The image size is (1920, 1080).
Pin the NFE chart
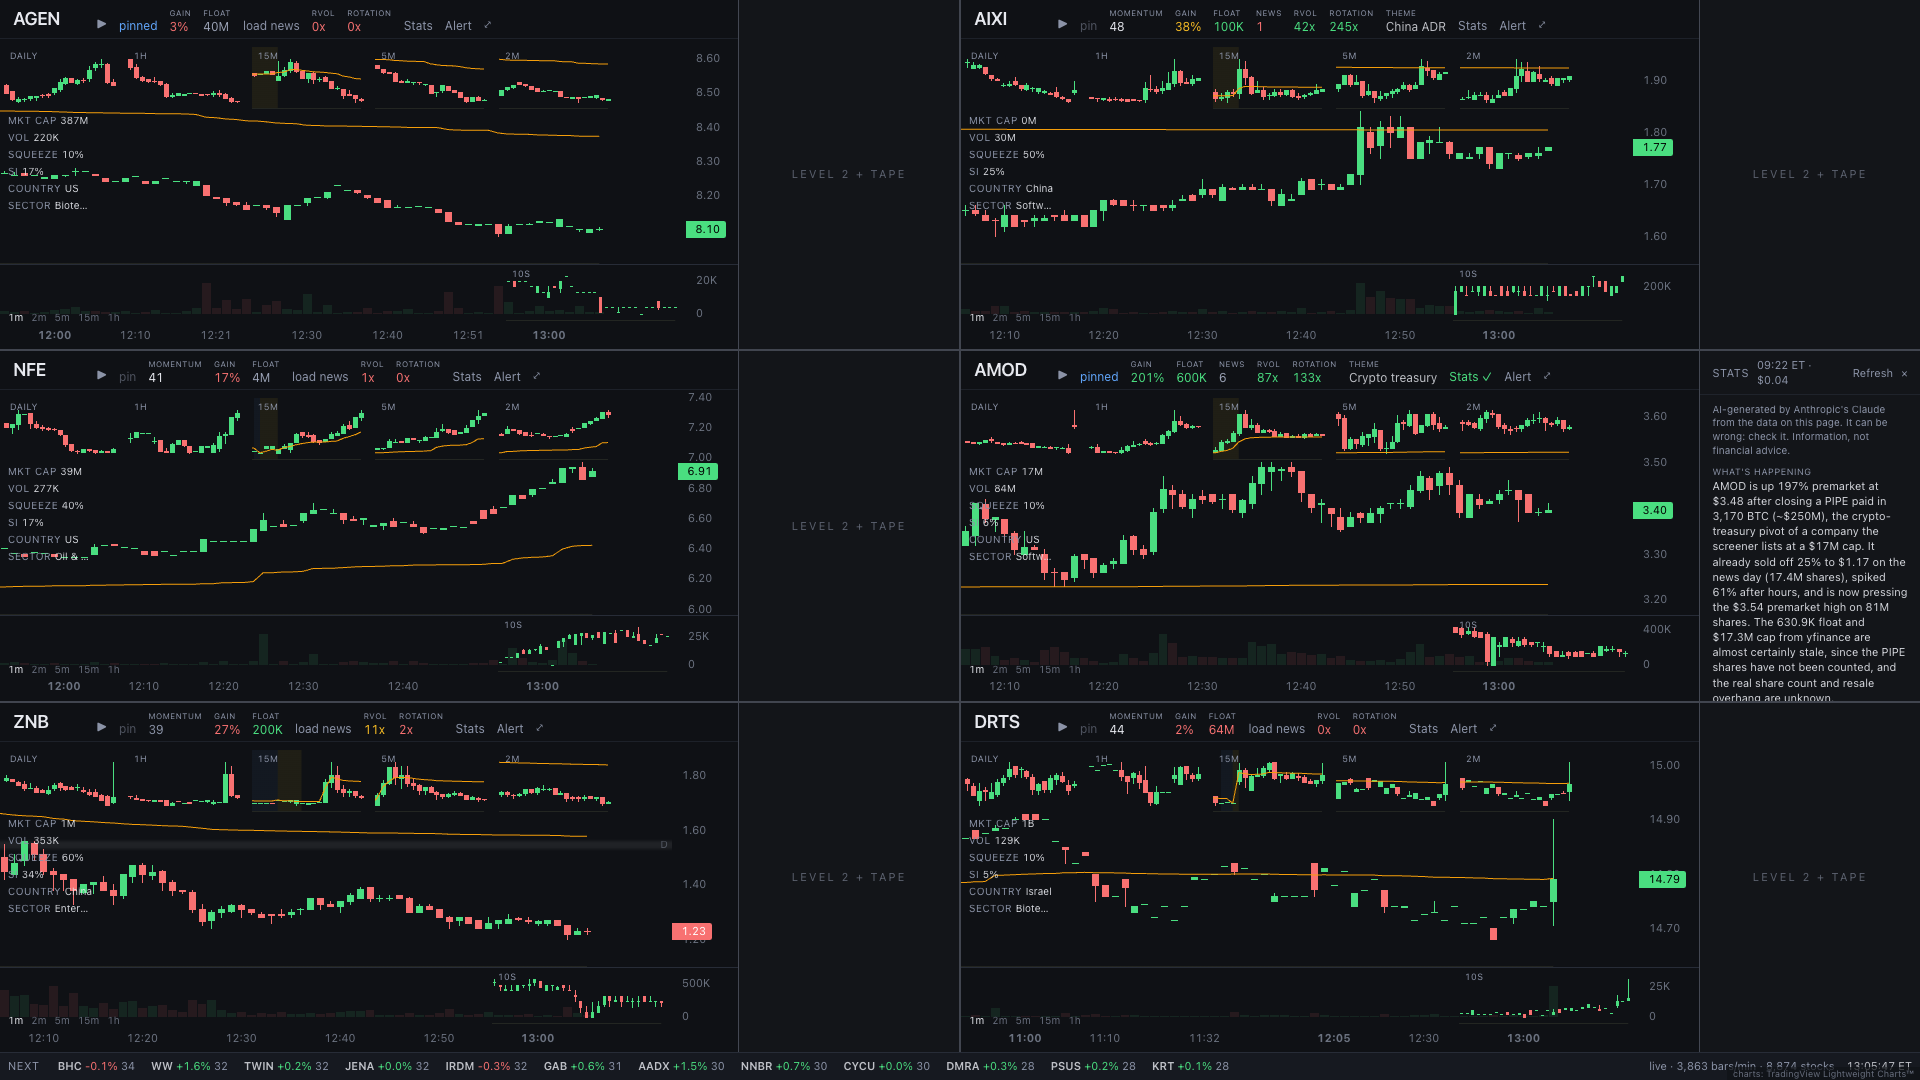coord(127,377)
